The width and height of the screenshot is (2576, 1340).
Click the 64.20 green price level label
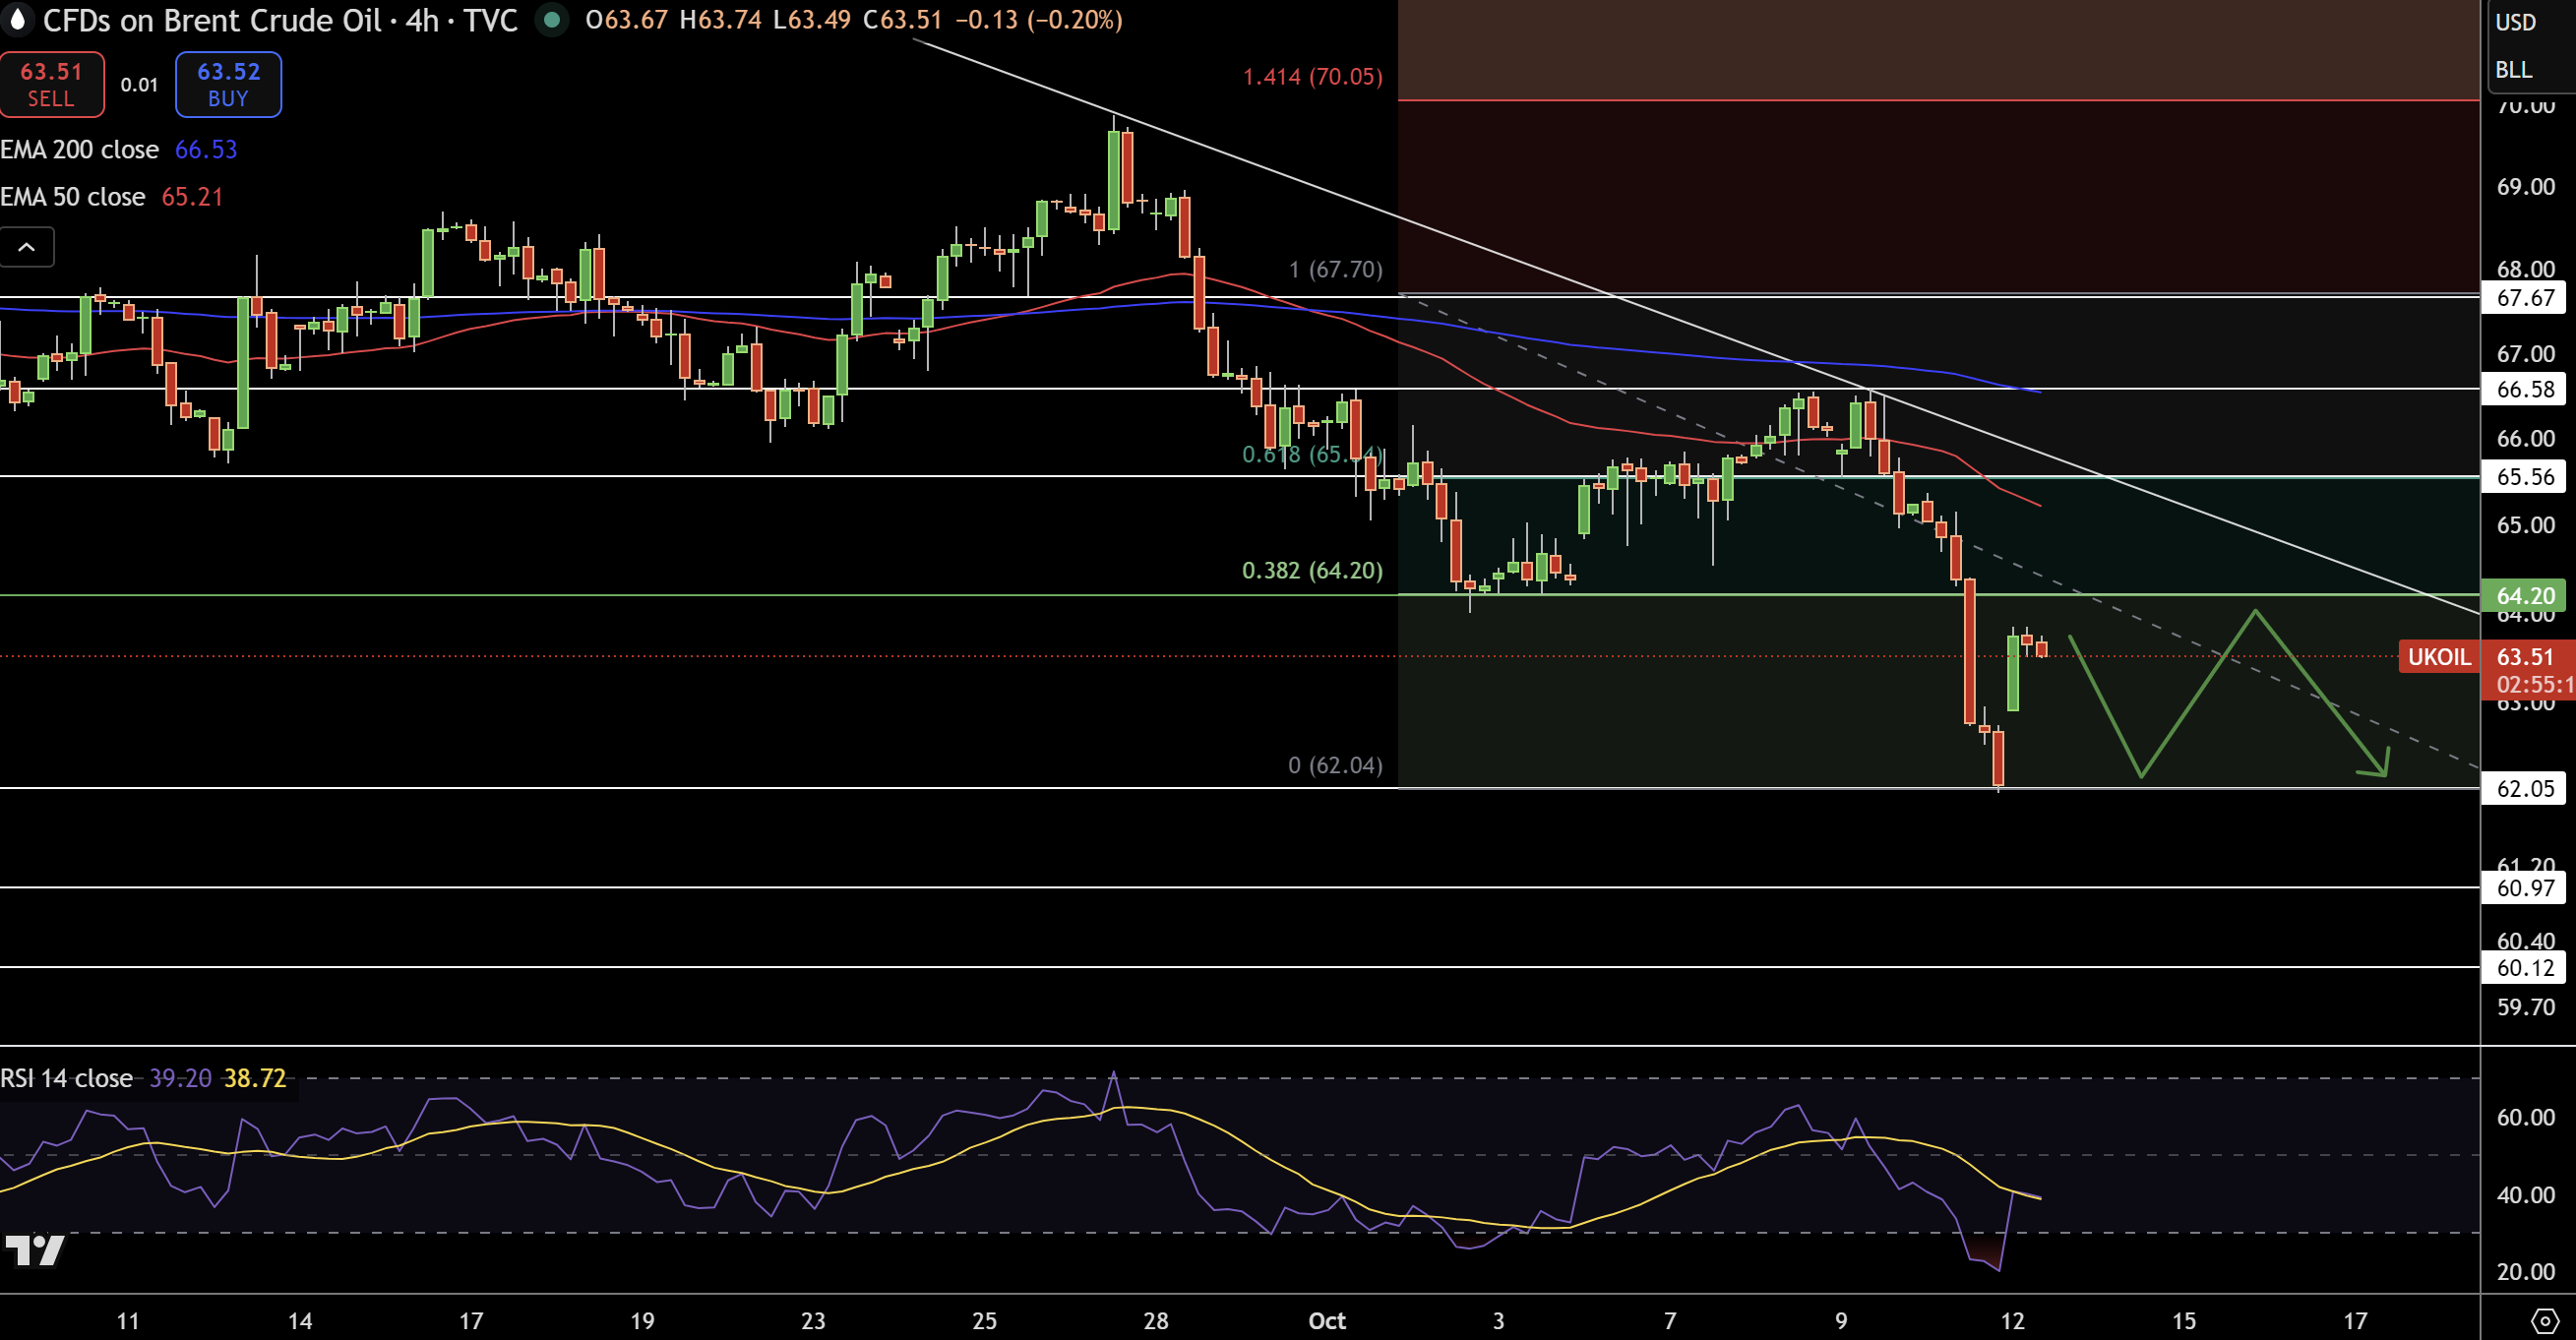tap(2524, 596)
